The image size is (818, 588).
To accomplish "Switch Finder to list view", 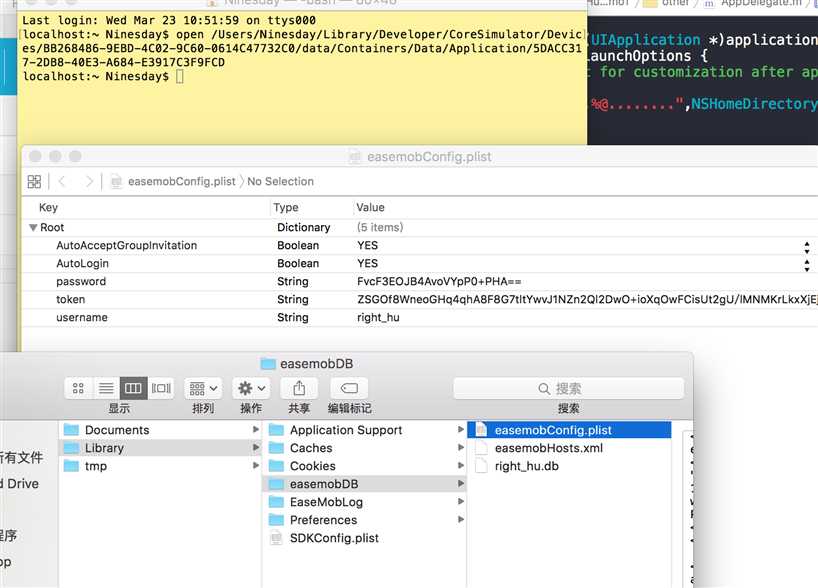I will (x=106, y=388).
